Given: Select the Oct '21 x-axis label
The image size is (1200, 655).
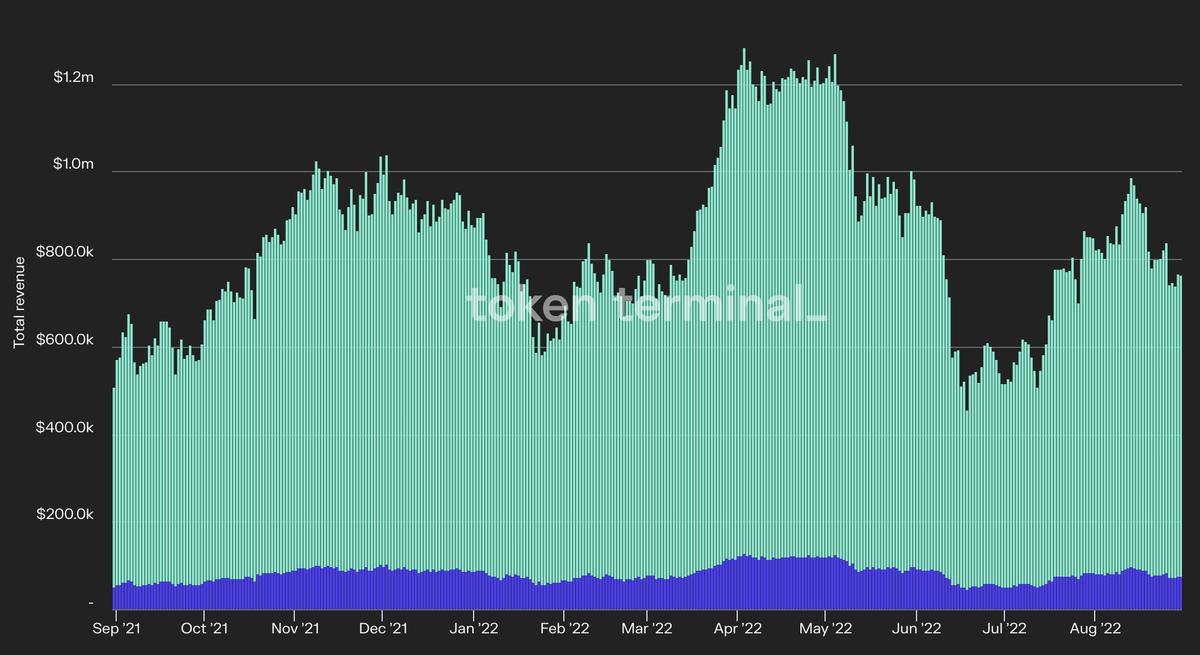Looking at the screenshot, I should pyautogui.click(x=205, y=629).
